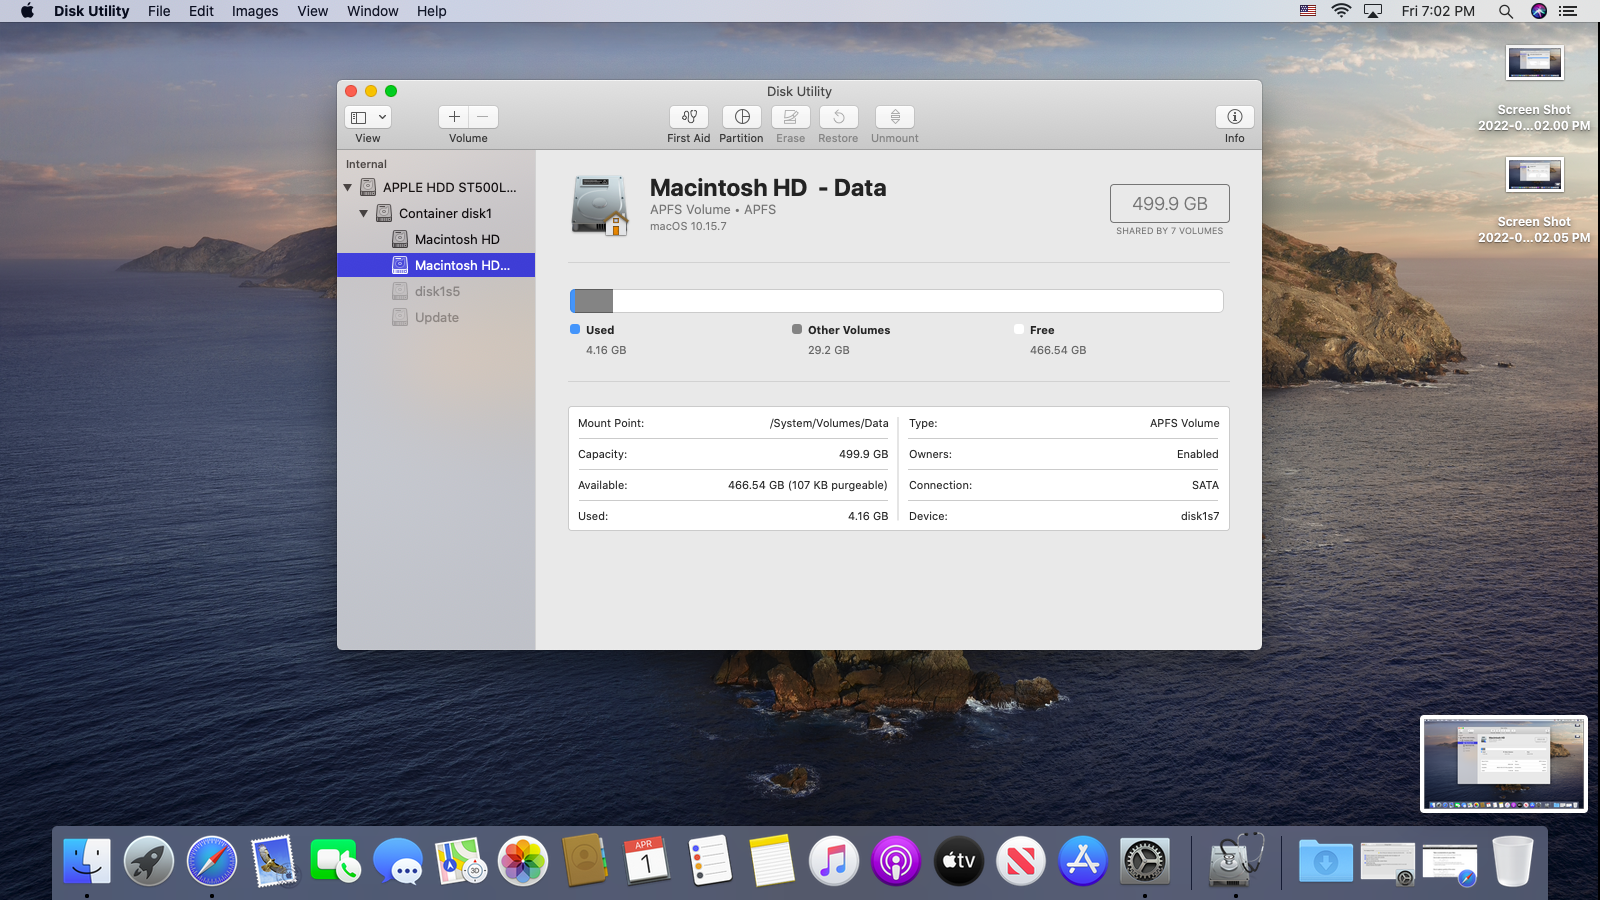This screenshot has width=1600, height=900.
Task: Run First Aid on the selected volume
Action: pyautogui.click(x=689, y=117)
